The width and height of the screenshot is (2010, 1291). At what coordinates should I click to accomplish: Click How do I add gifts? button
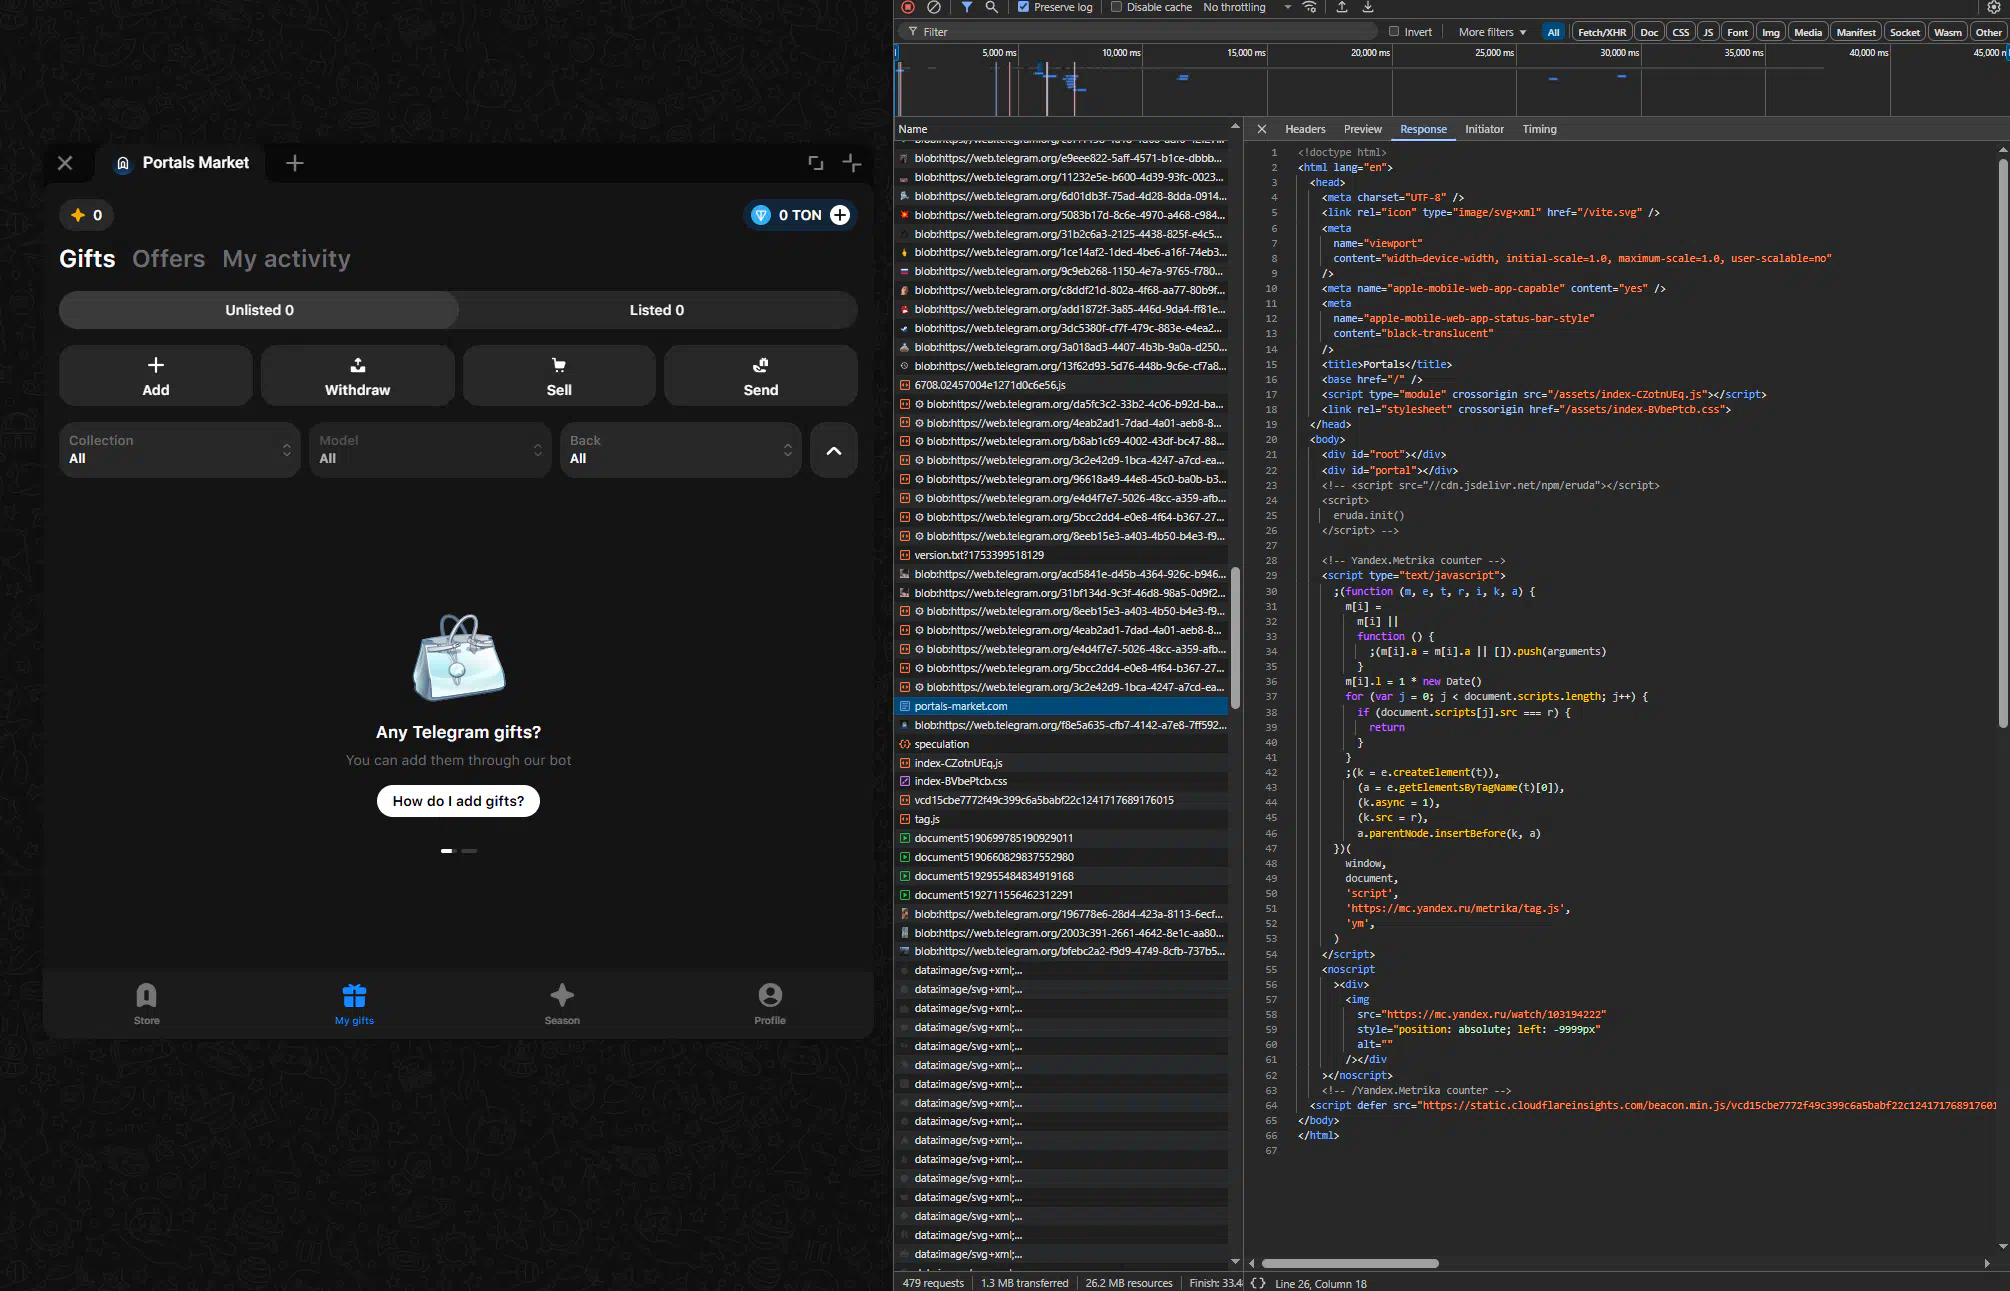458,801
